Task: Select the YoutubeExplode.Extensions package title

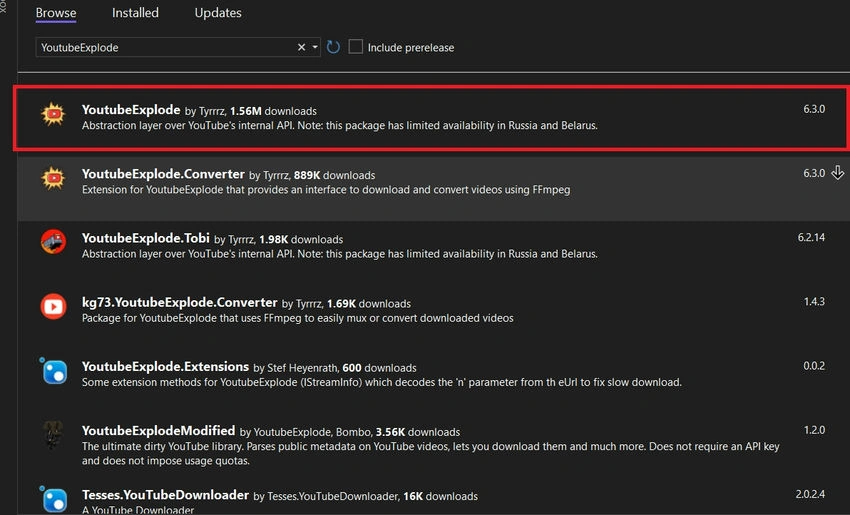Action: tap(165, 366)
